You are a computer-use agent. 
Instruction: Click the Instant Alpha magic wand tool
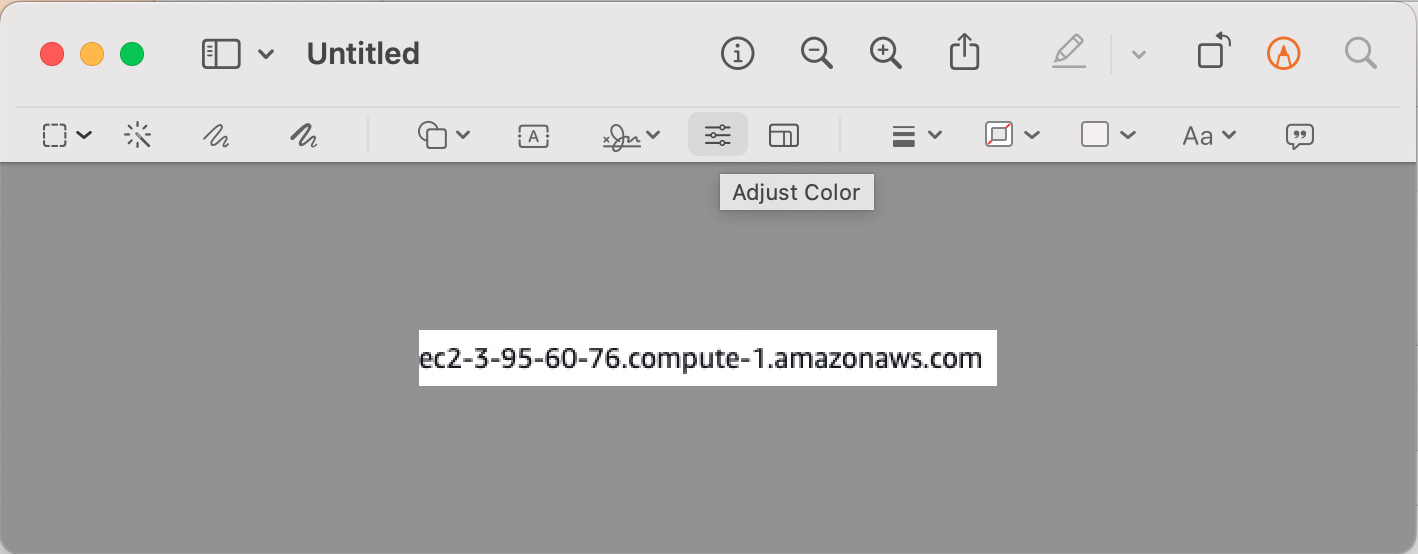[x=138, y=135]
